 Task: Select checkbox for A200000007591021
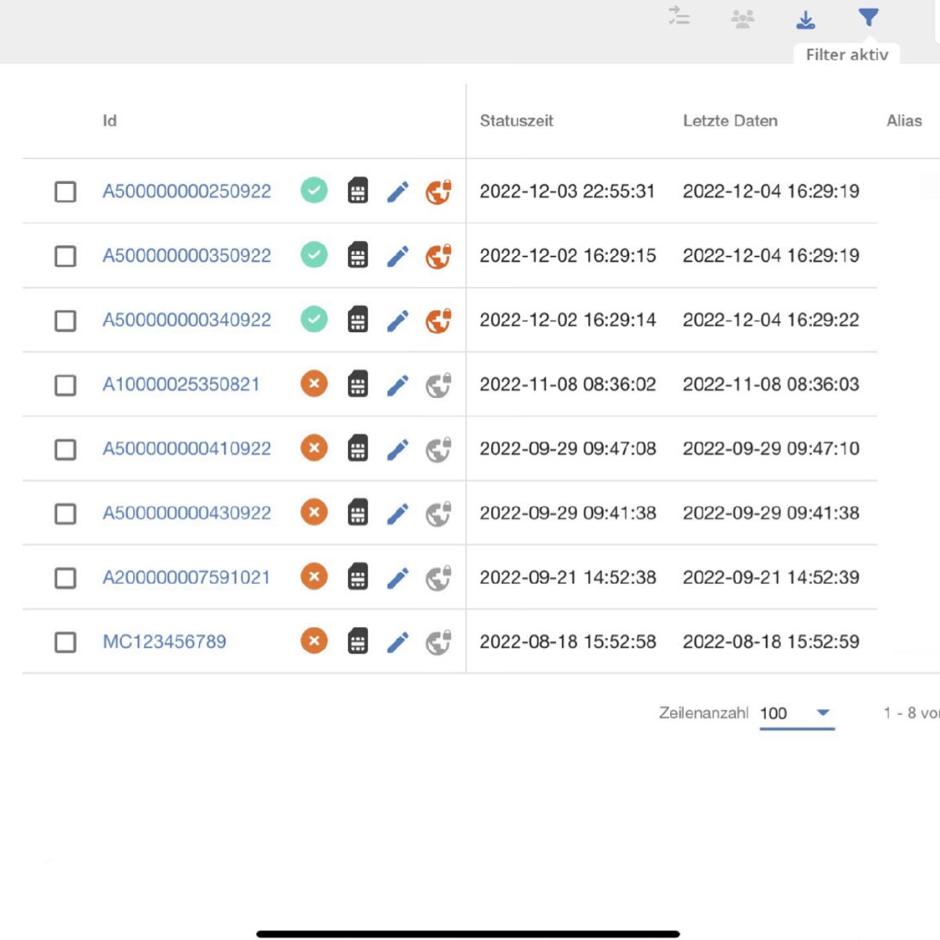(65, 578)
